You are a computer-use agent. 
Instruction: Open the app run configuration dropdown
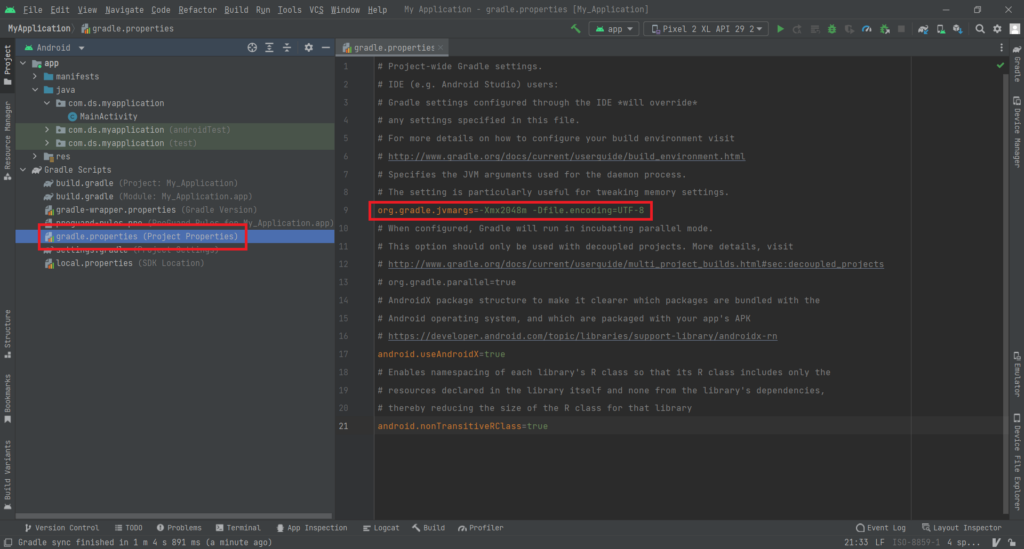pos(614,29)
